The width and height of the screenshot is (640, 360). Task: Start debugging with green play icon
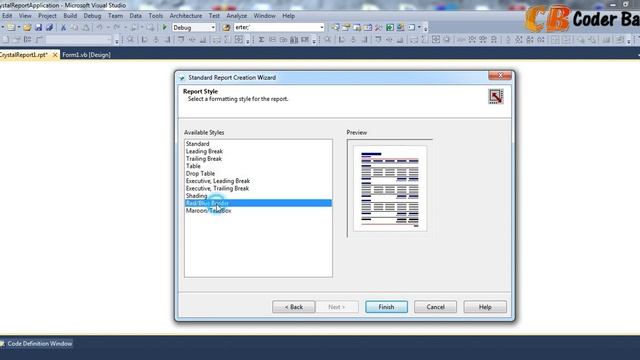click(164, 27)
